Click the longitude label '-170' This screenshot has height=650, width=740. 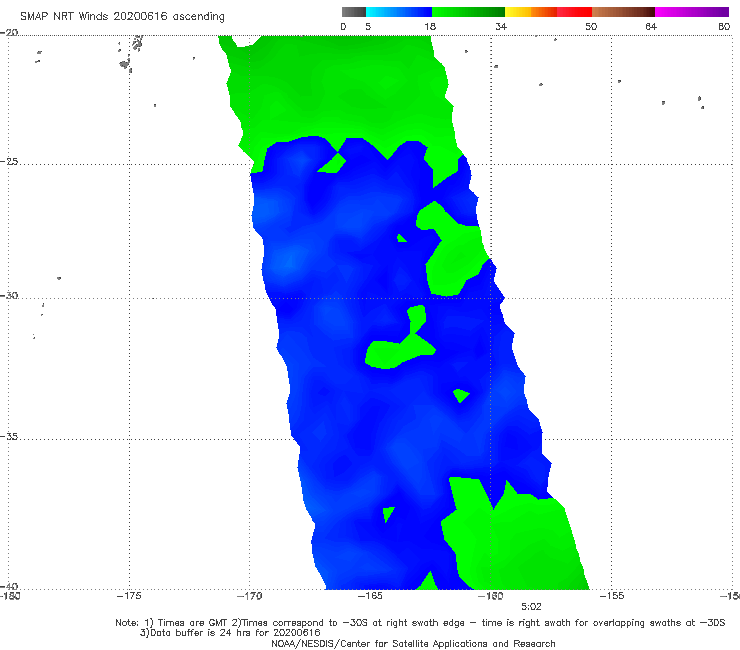coord(249,596)
